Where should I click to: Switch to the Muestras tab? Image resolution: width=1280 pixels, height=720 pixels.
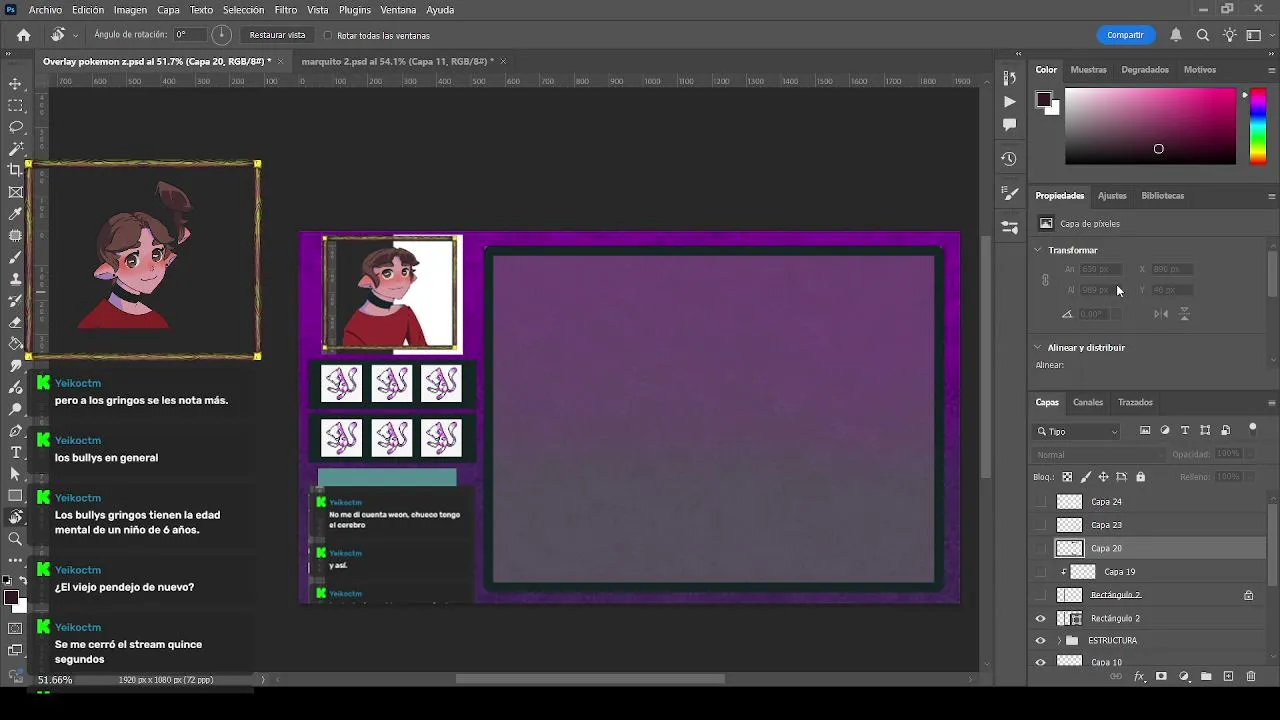pos(1088,70)
